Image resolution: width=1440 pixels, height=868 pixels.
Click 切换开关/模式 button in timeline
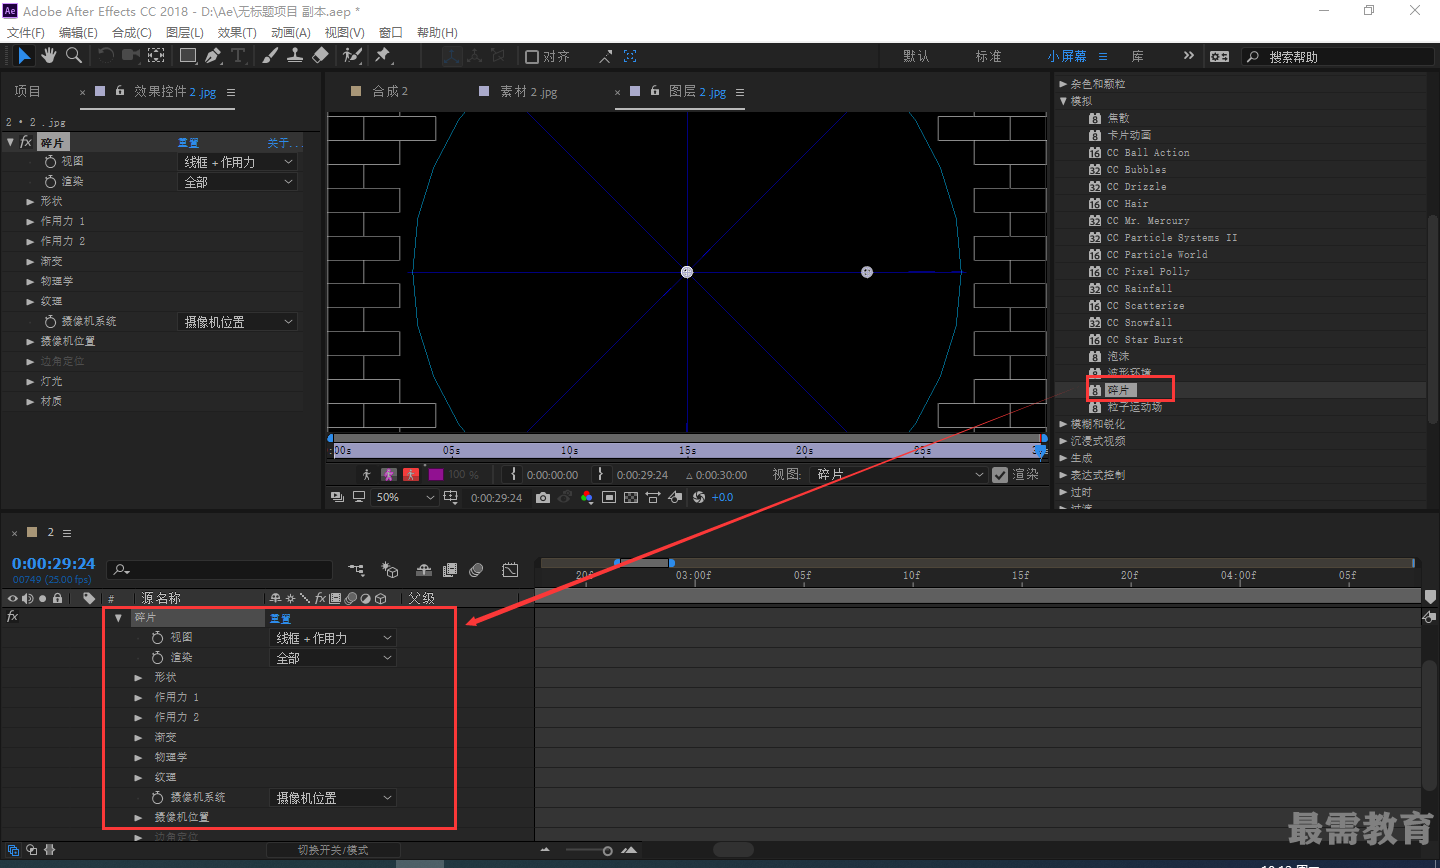333,850
